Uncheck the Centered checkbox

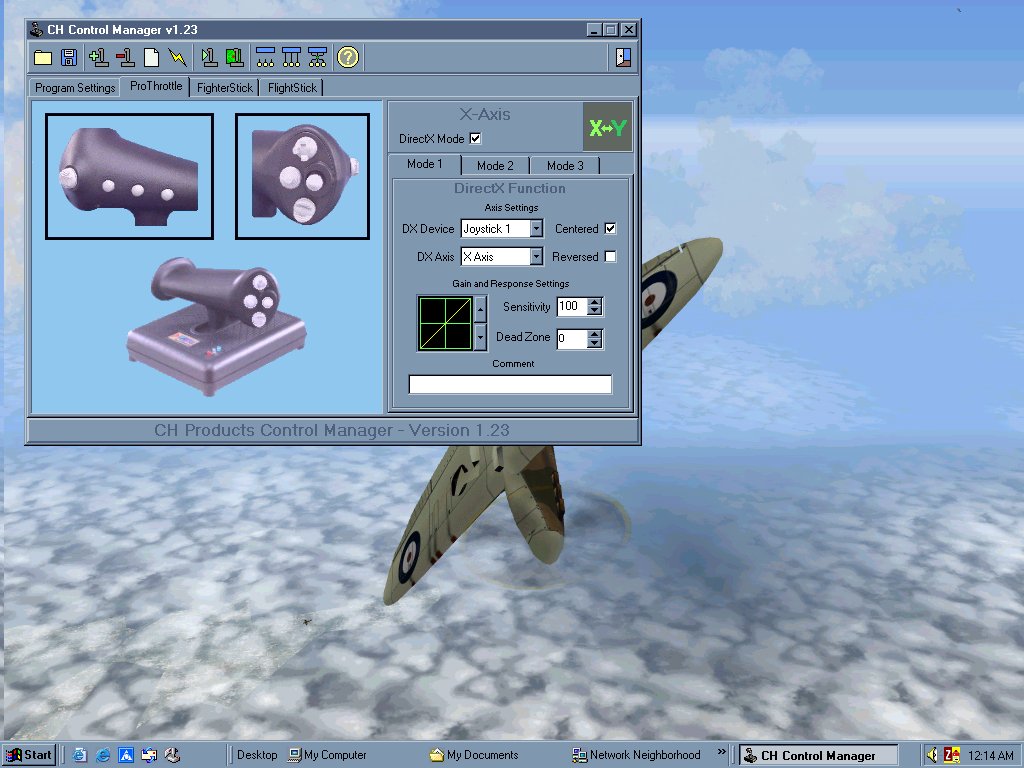610,229
